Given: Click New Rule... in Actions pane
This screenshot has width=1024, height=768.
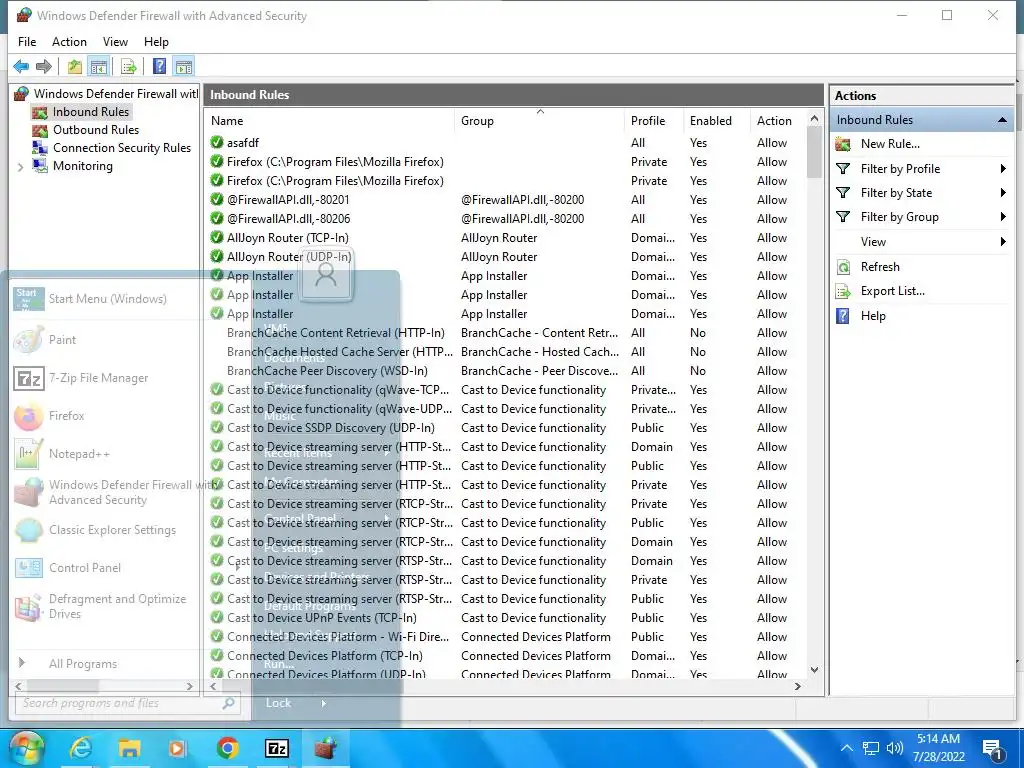Looking at the screenshot, I should pos(890,144).
